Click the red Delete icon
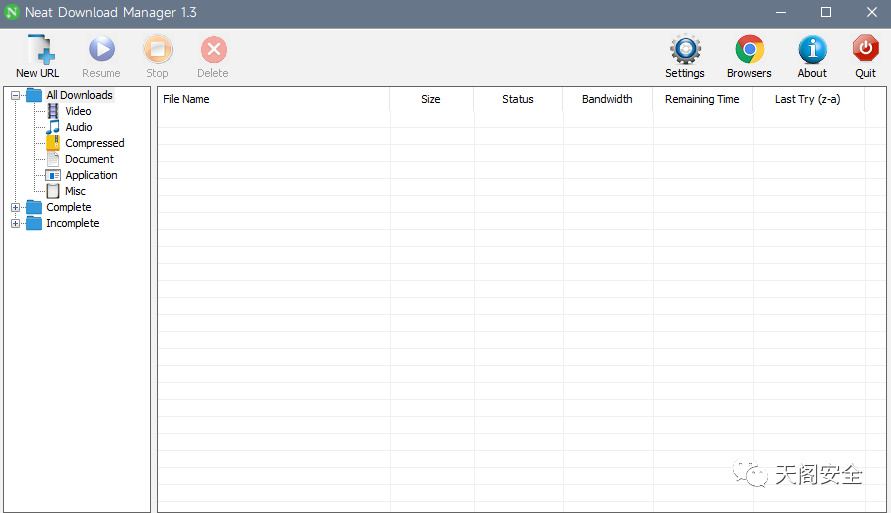Viewport: 891px width, 513px height. click(214, 49)
